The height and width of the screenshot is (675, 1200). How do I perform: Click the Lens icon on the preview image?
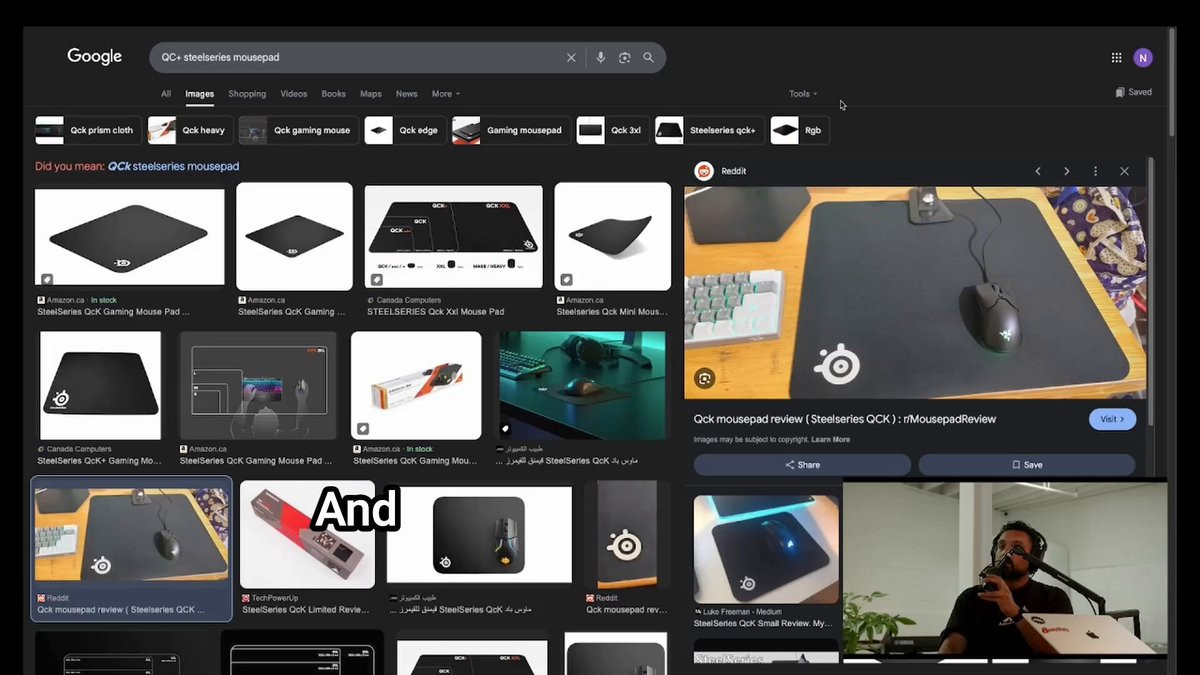click(705, 379)
